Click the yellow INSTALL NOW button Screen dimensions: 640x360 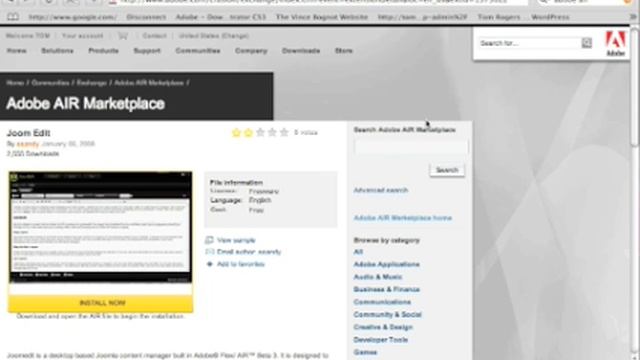click(100, 303)
